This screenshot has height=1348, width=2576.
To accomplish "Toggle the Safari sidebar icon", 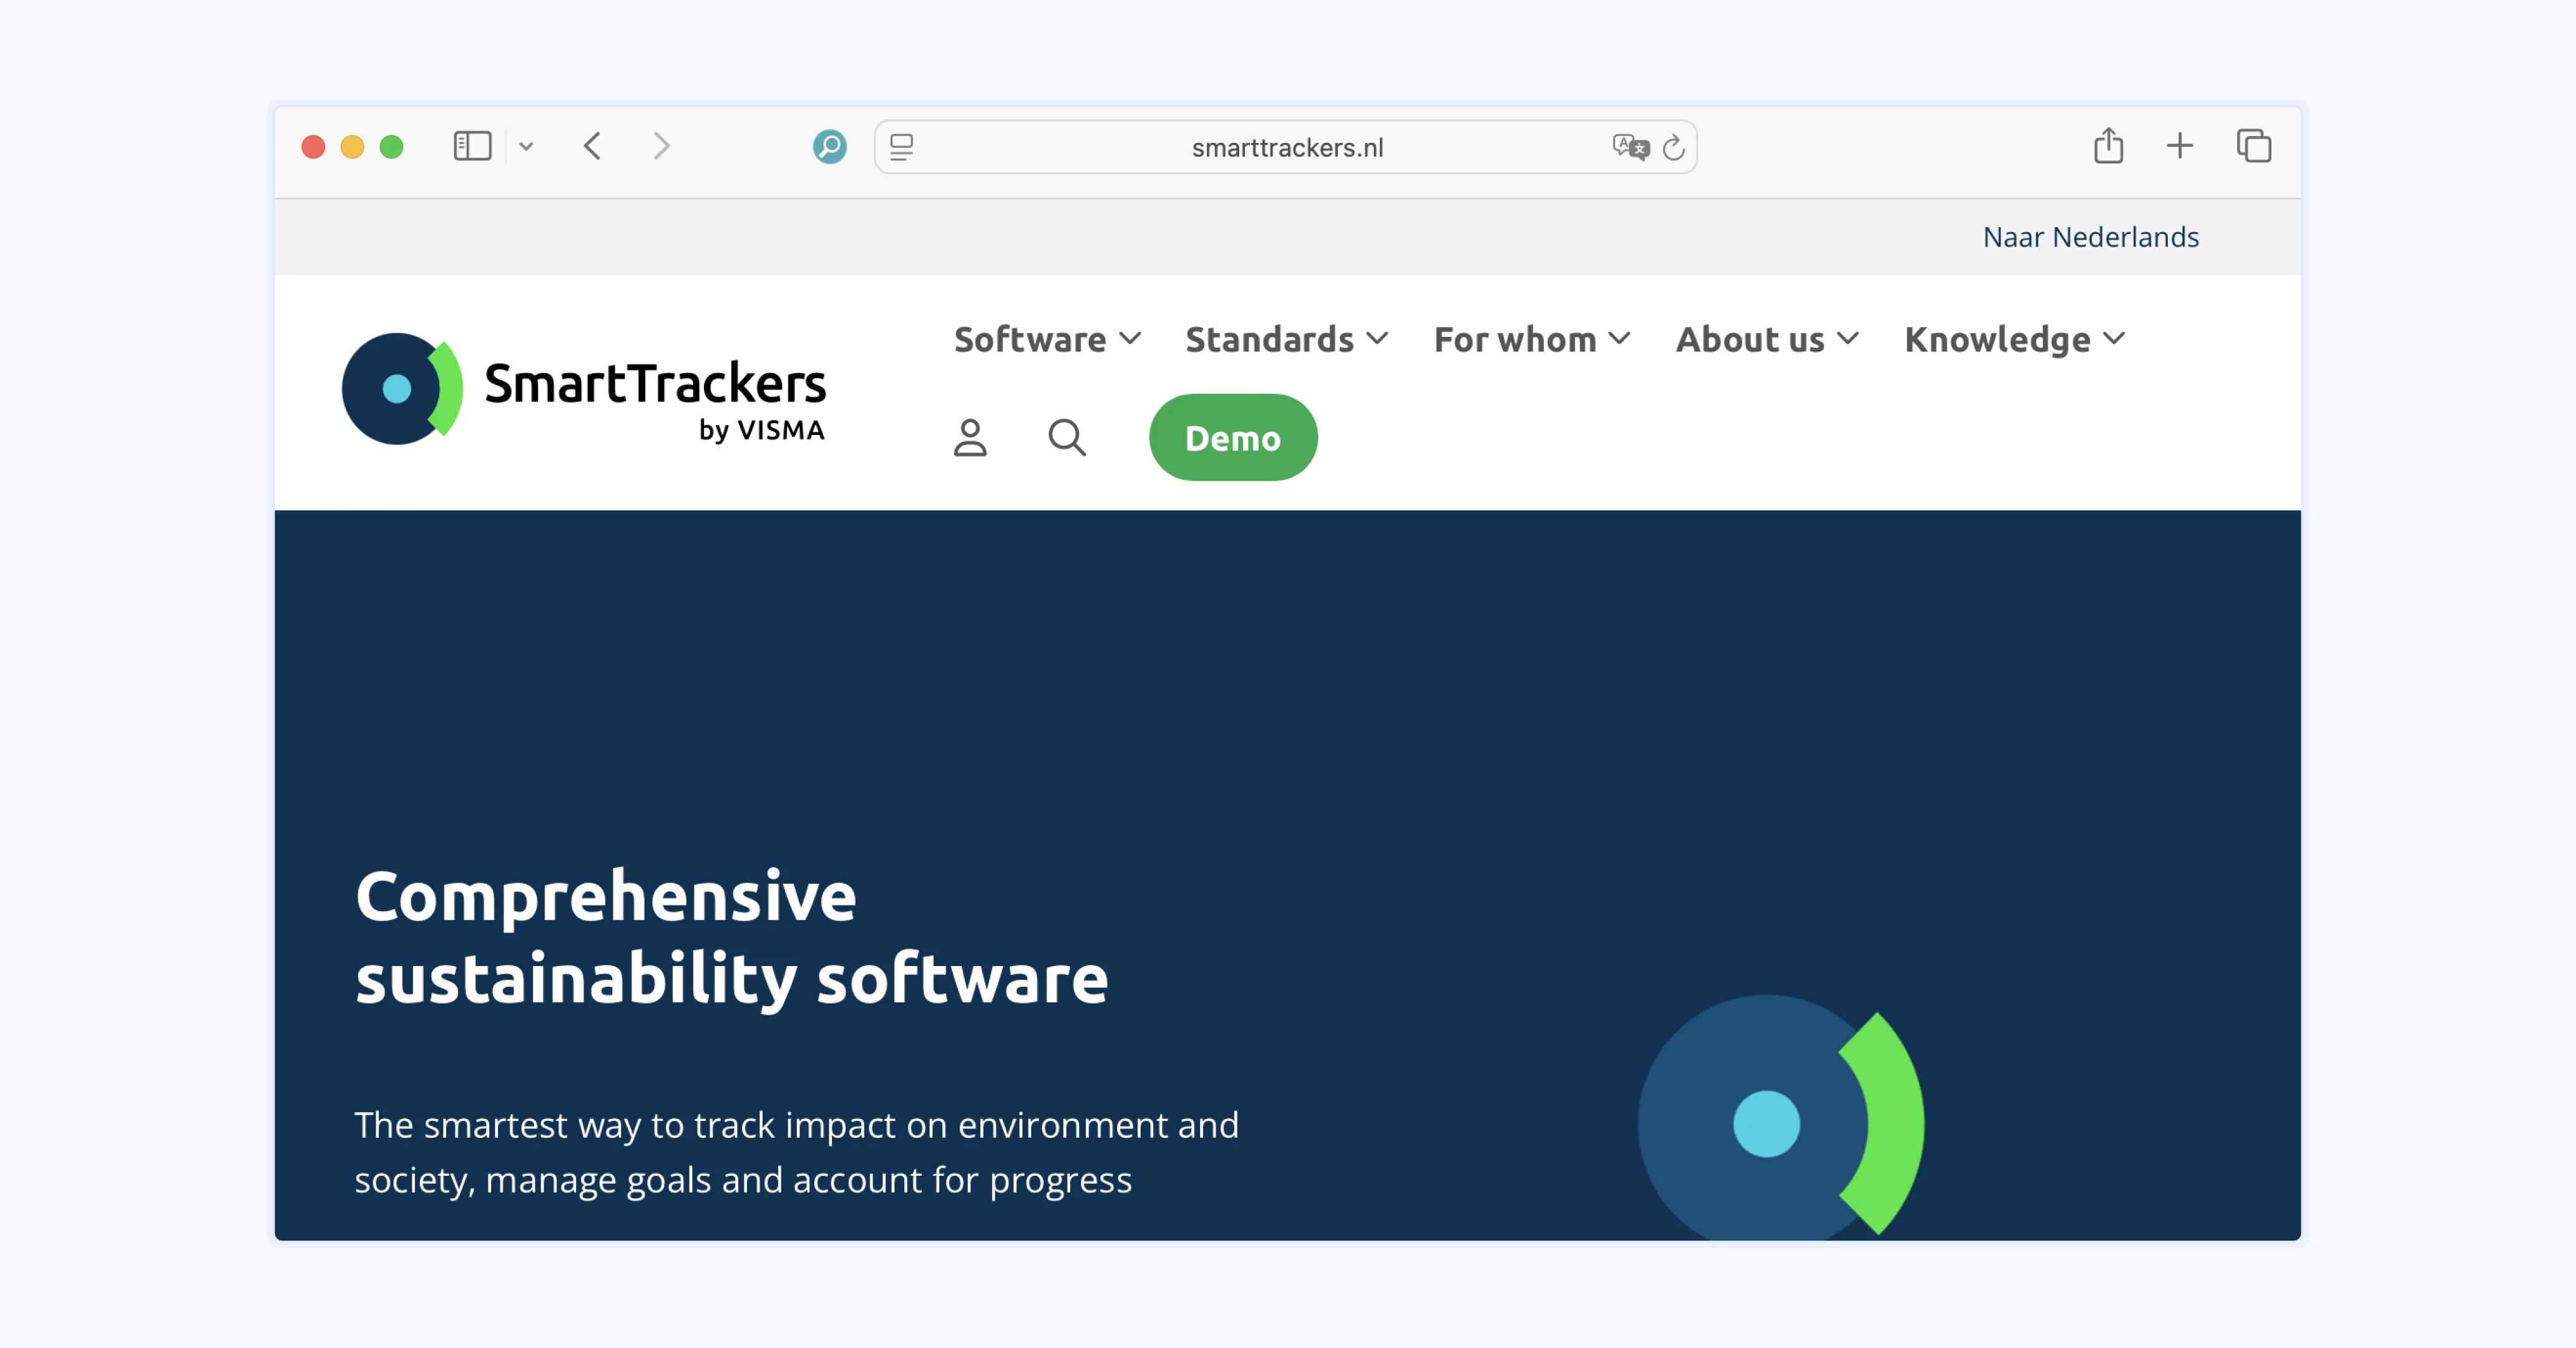I will [472, 147].
